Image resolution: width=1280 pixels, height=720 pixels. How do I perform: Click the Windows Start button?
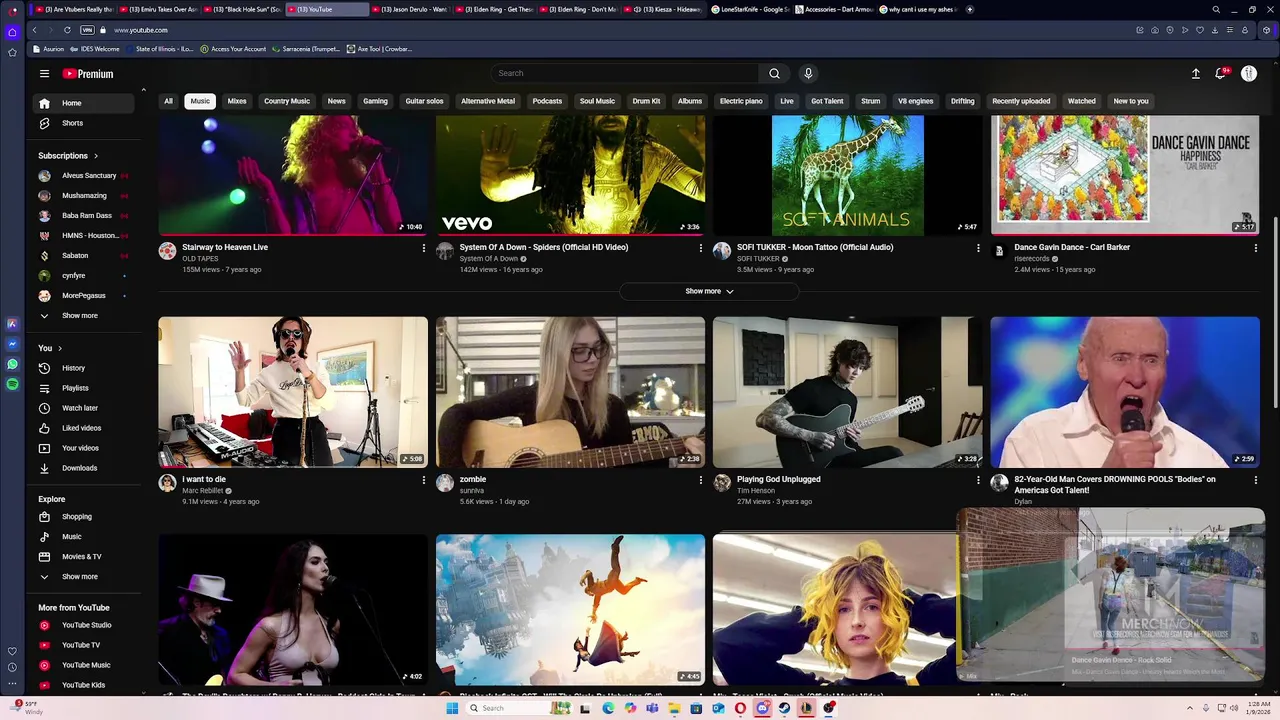point(452,708)
